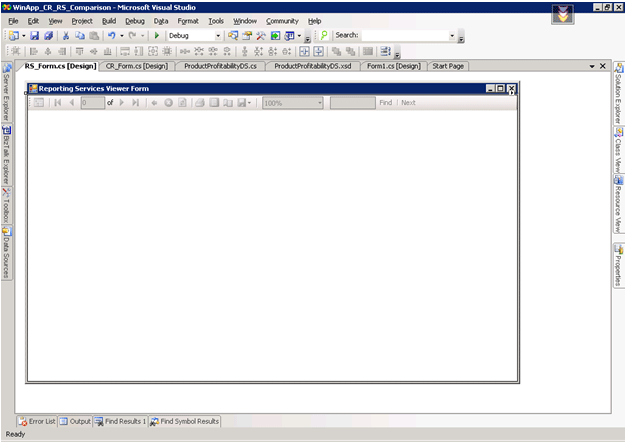This screenshot has width=627, height=443.
Task: Click the report viewer Print icon
Action: (200, 103)
